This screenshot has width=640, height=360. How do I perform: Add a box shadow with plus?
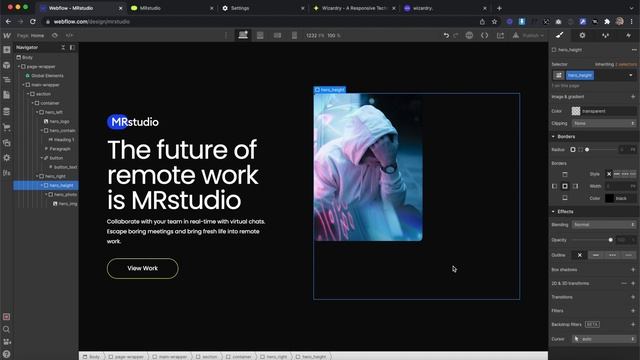(x=633, y=270)
